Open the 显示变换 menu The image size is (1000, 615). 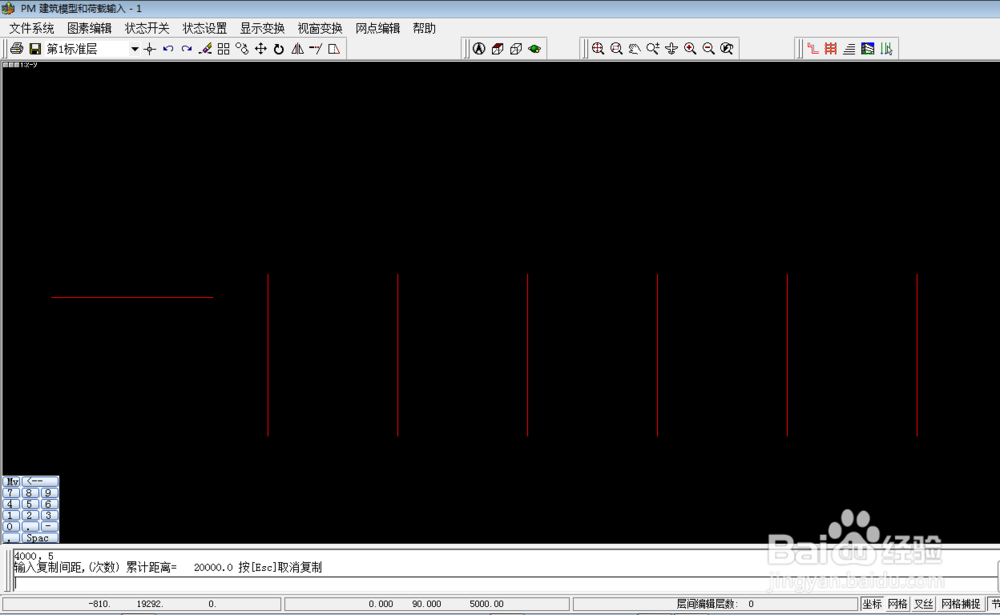point(262,28)
